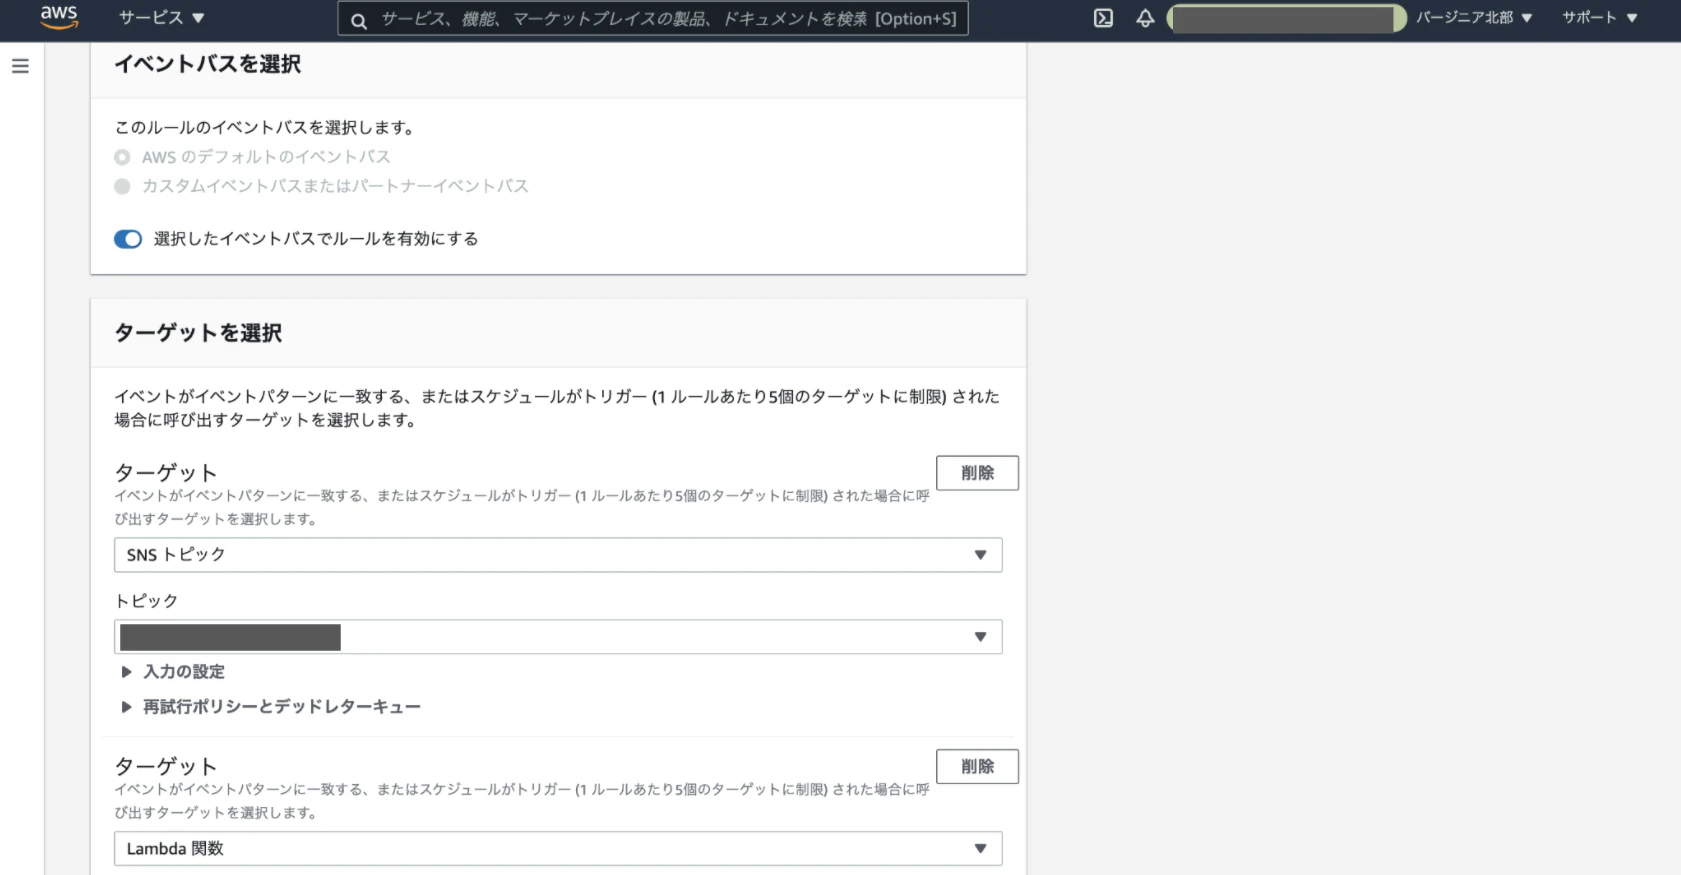Open the トピック selection dropdown
Image resolution: width=1681 pixels, height=875 pixels.
point(558,637)
